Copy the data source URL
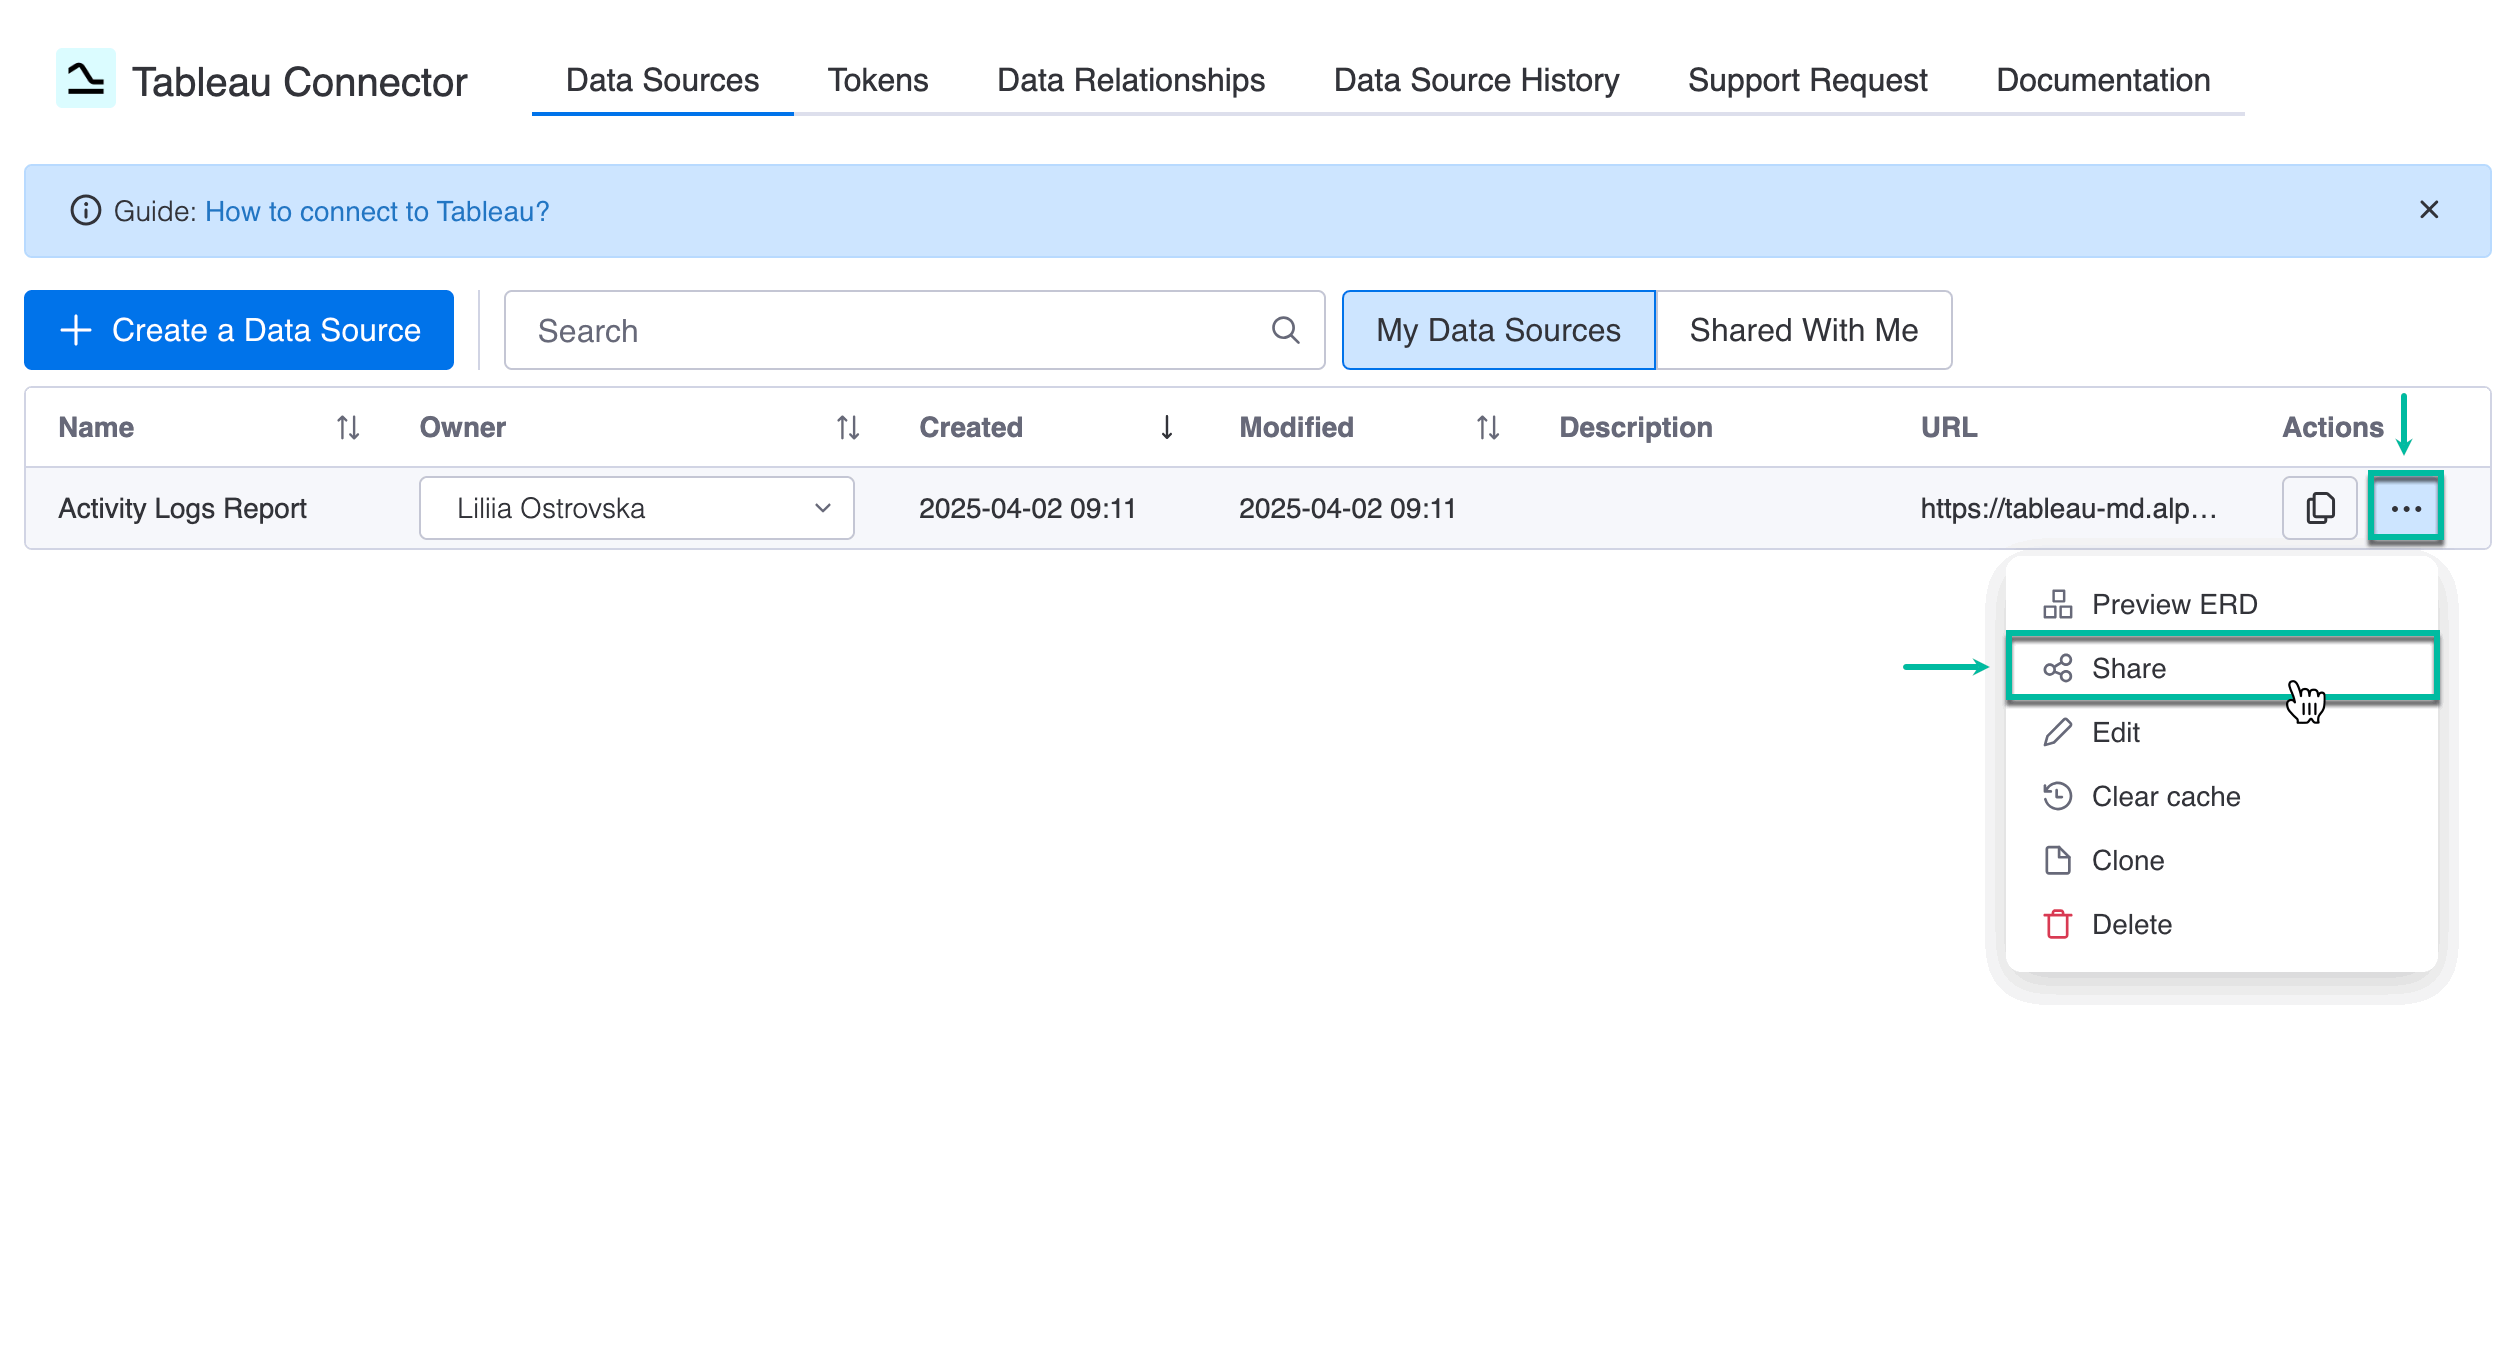Screen dimensions: 2520x1352 pos(2318,508)
